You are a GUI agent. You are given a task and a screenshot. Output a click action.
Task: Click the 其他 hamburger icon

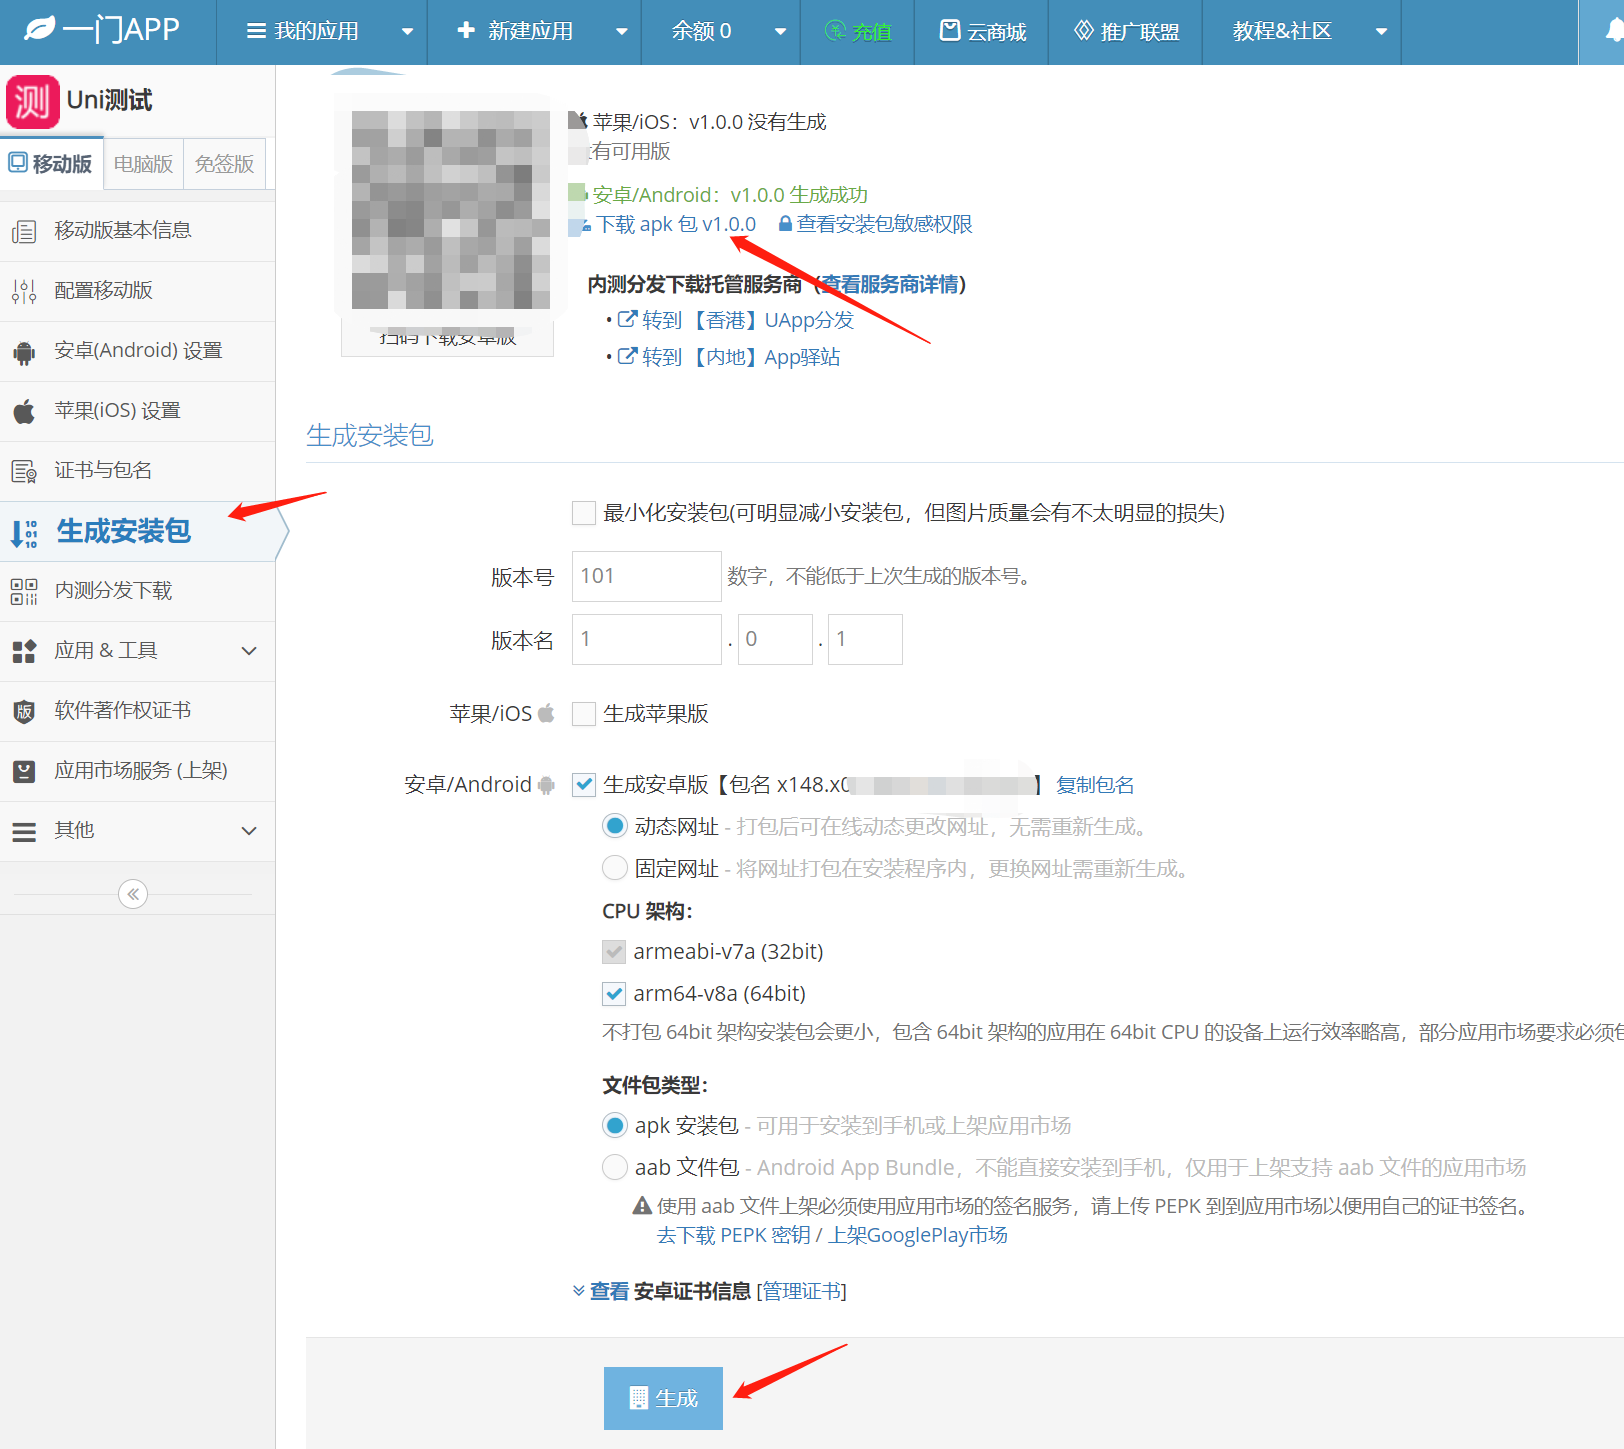coord(24,831)
